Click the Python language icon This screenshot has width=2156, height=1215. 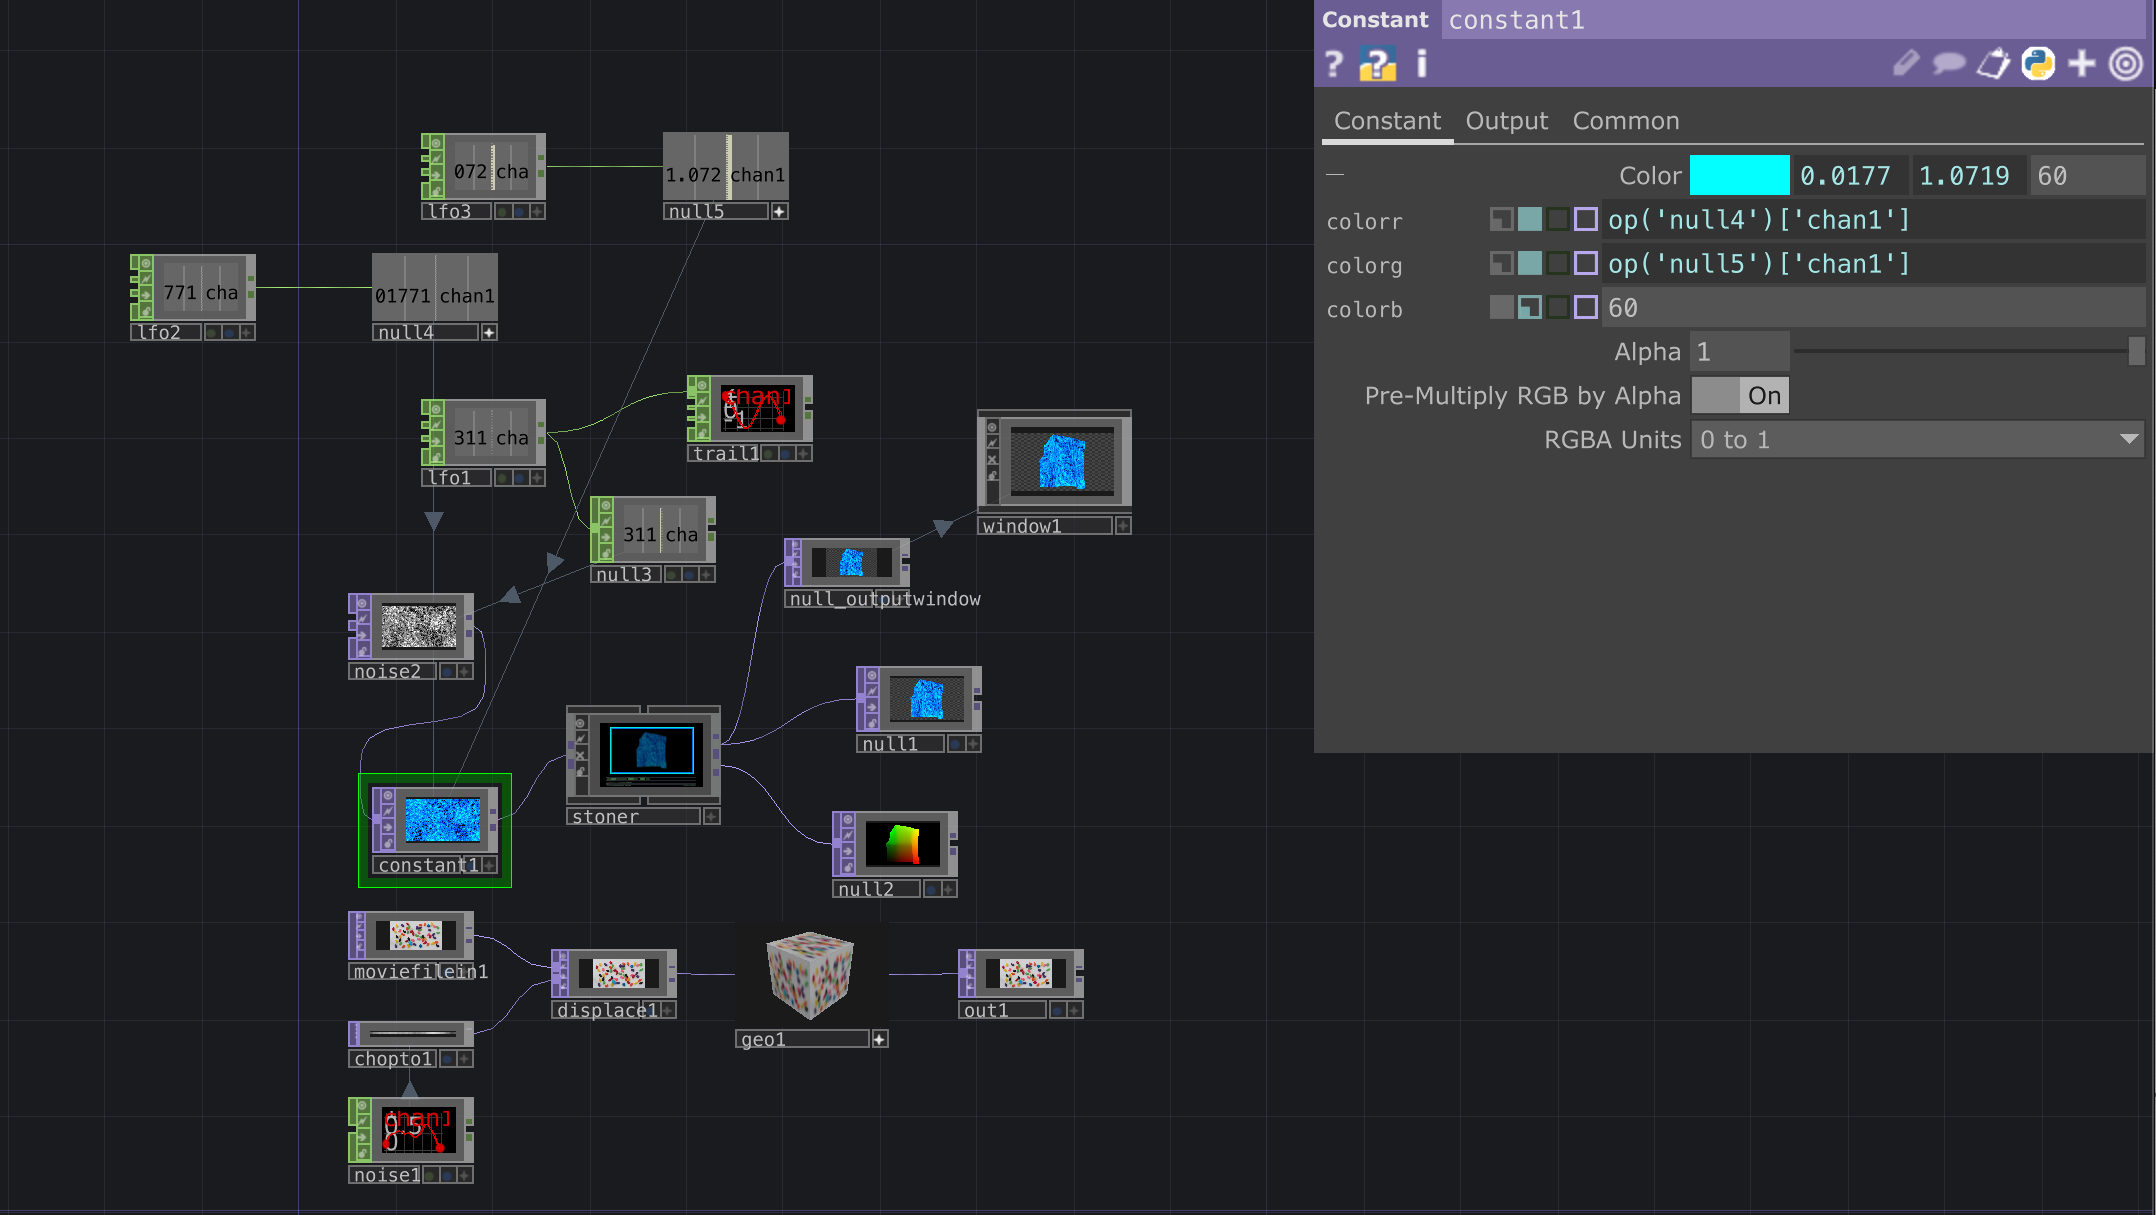(x=2037, y=64)
